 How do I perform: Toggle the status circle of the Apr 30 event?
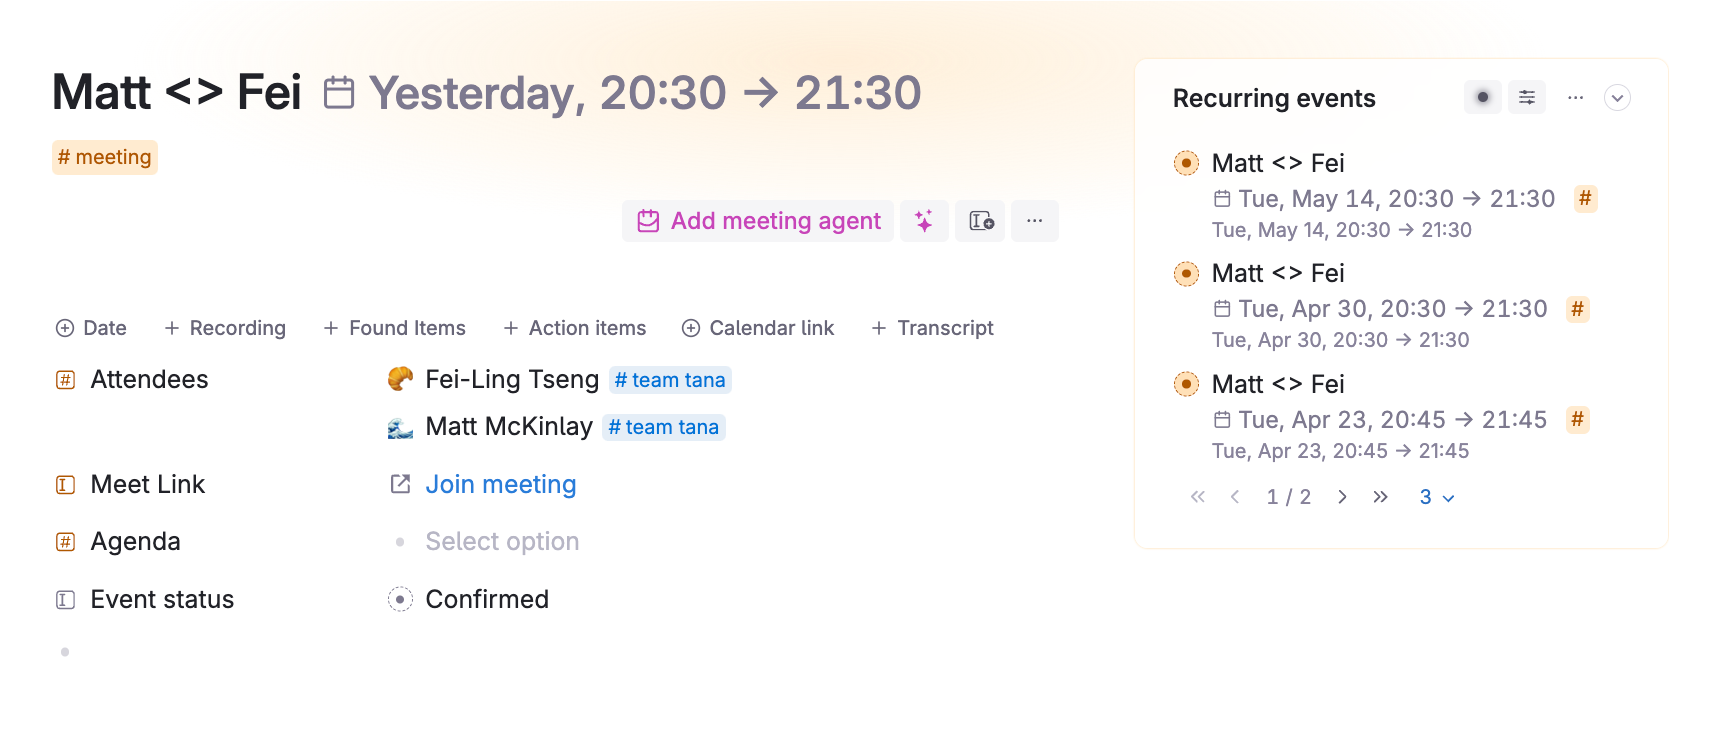[1186, 273]
